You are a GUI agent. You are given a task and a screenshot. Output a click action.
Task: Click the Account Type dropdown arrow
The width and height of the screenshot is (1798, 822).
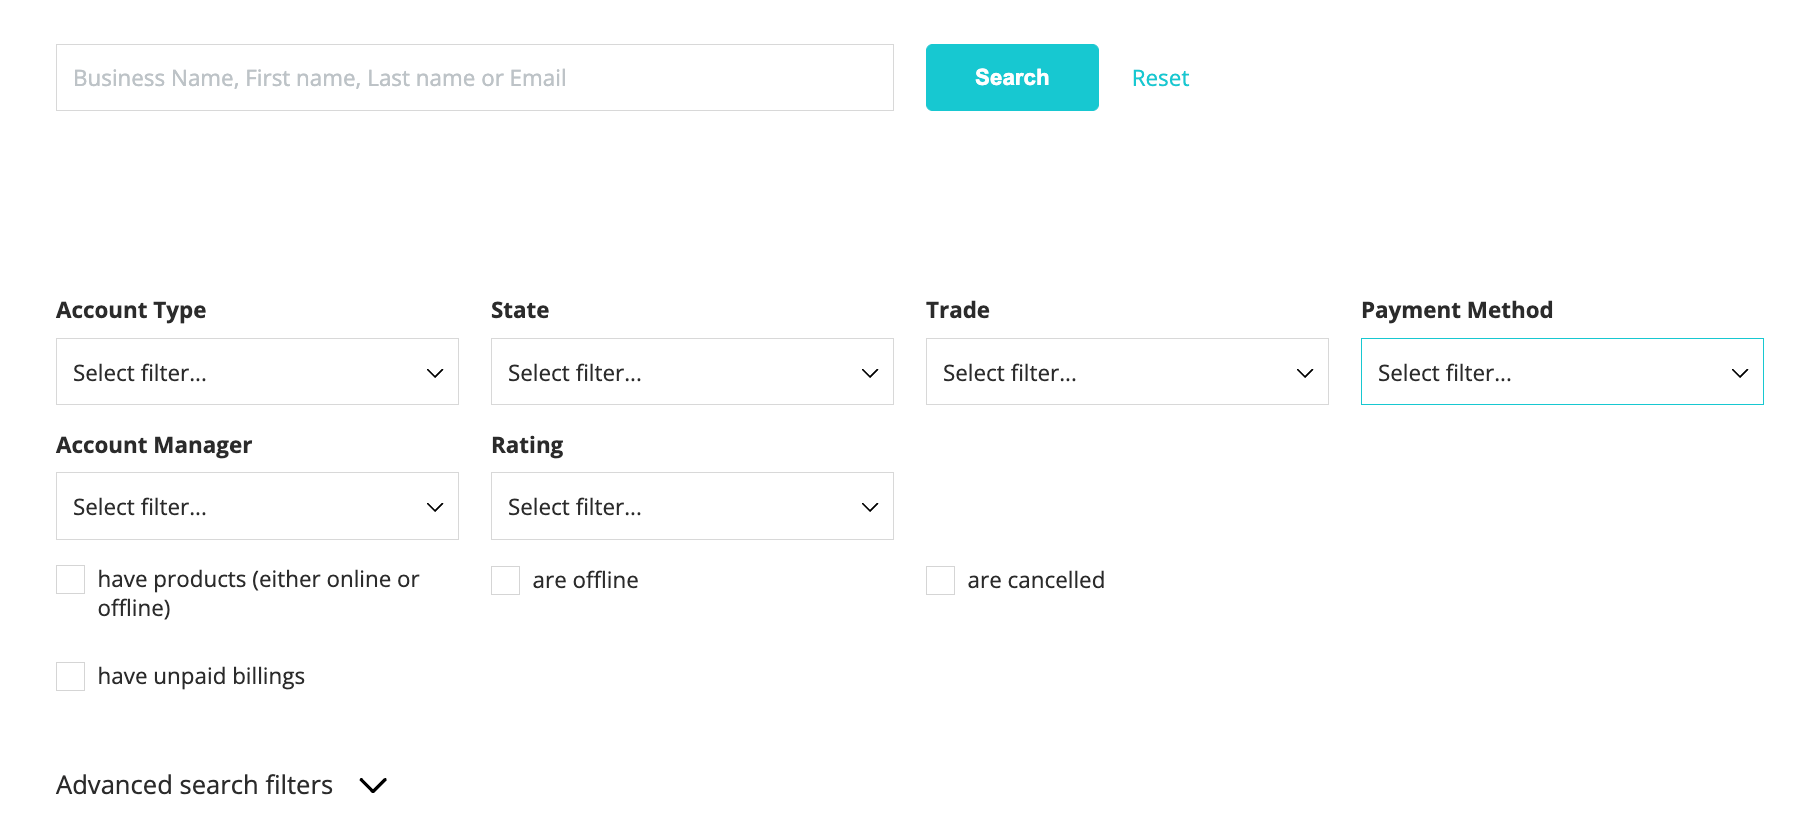[x=434, y=372]
